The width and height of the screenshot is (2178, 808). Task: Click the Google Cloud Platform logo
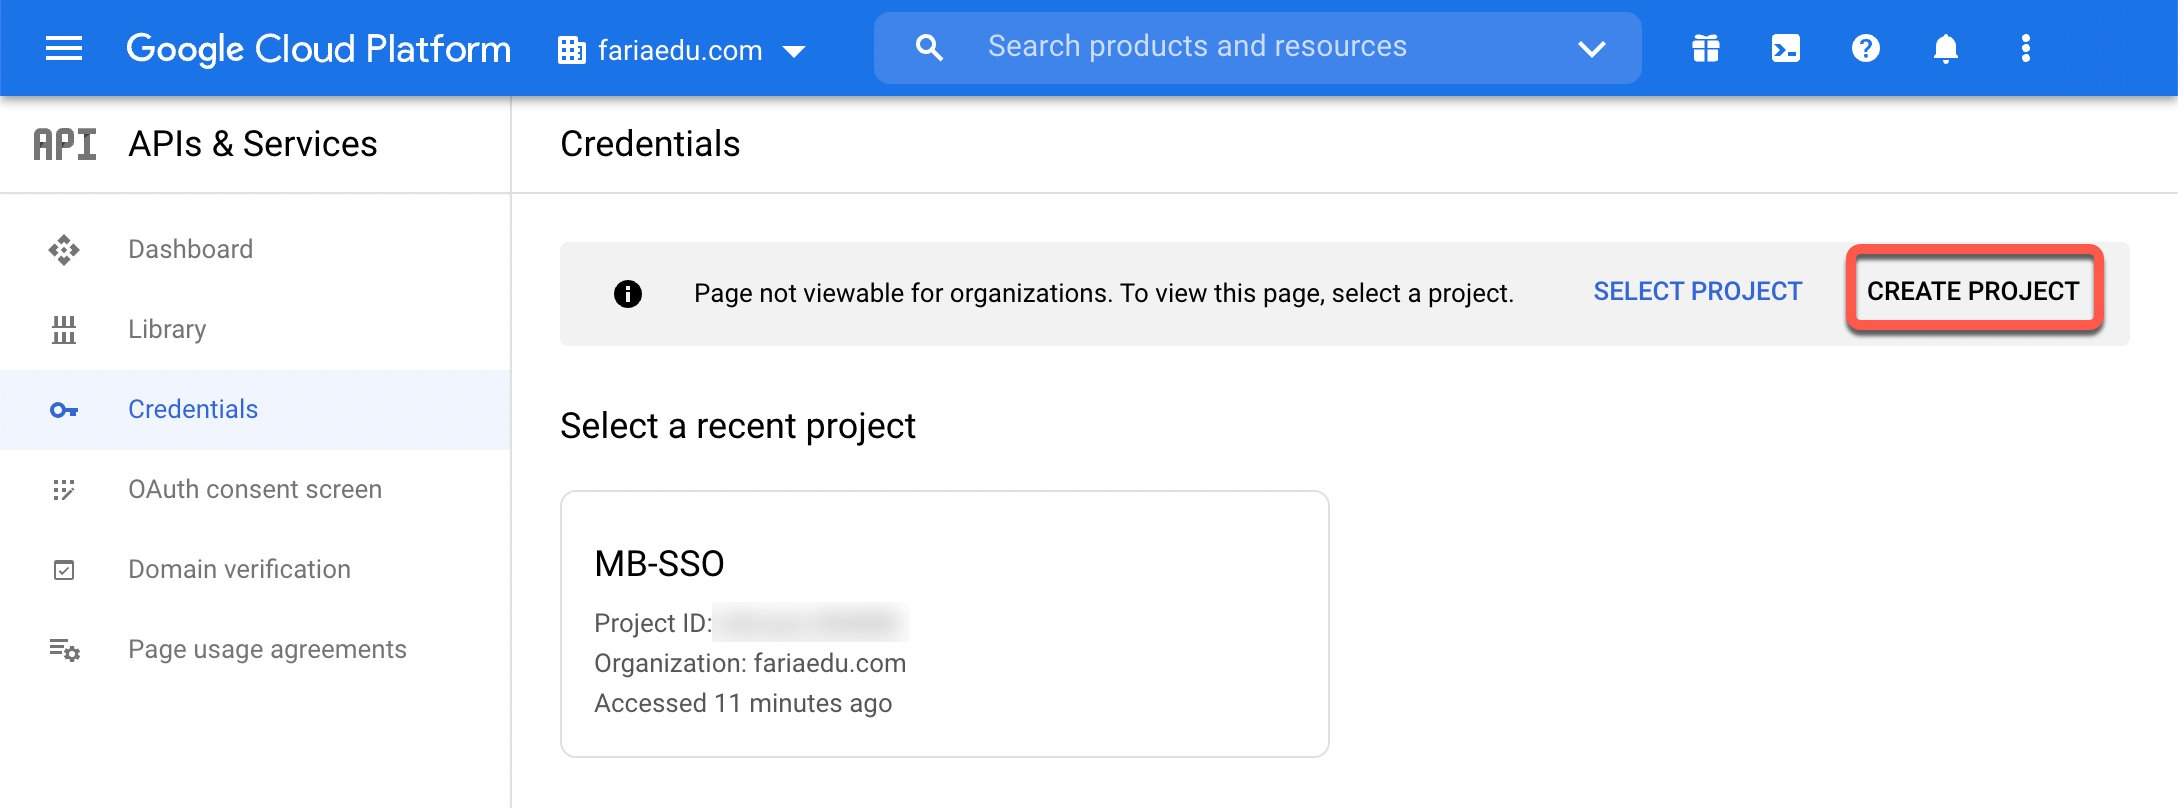point(318,48)
